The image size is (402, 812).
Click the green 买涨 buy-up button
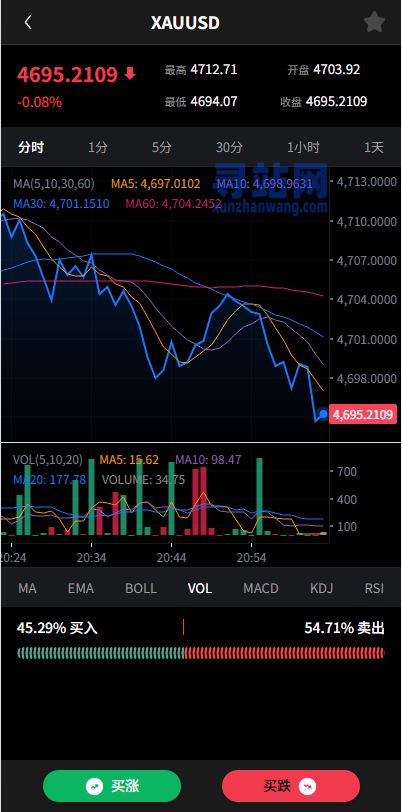[x=112, y=786]
